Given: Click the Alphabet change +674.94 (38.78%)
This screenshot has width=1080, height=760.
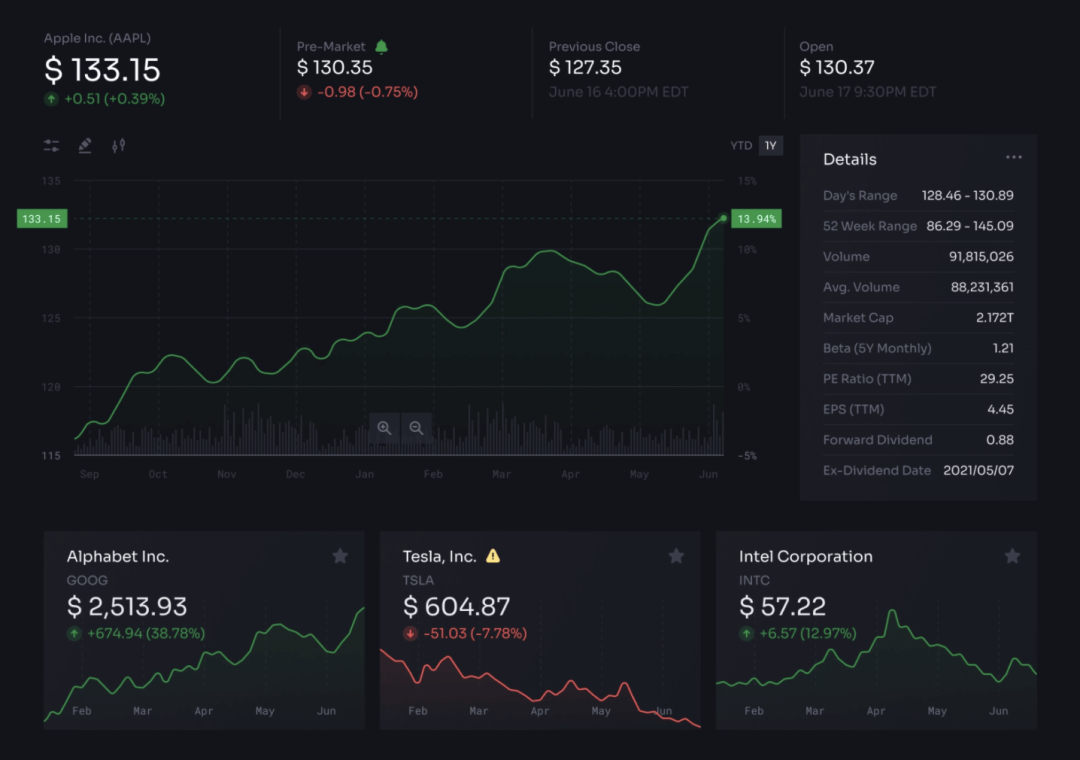Looking at the screenshot, I should [146, 633].
